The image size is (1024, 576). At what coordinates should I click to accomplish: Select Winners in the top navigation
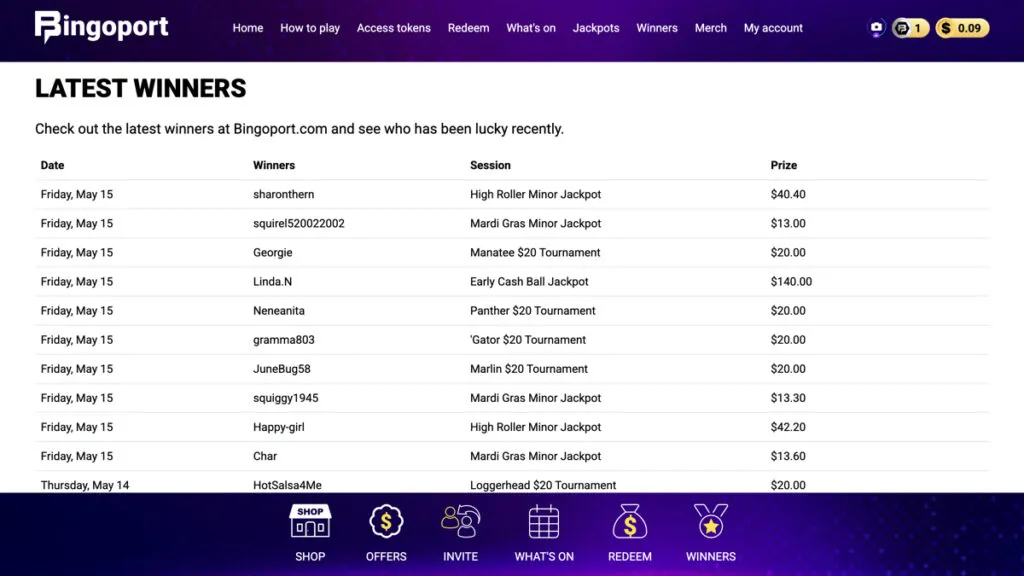tap(657, 28)
